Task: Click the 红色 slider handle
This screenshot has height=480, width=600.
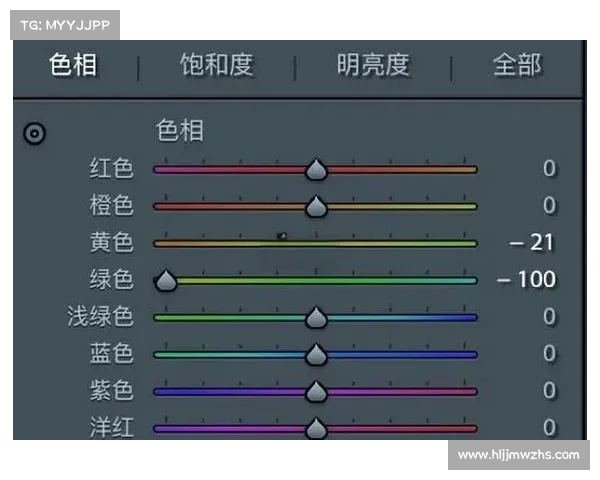Action: pyautogui.click(x=316, y=170)
